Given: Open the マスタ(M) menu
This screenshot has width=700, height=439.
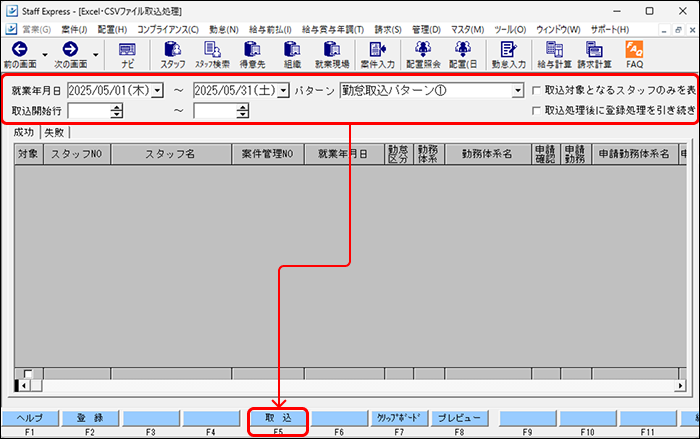Looking at the screenshot, I should coord(467,29).
